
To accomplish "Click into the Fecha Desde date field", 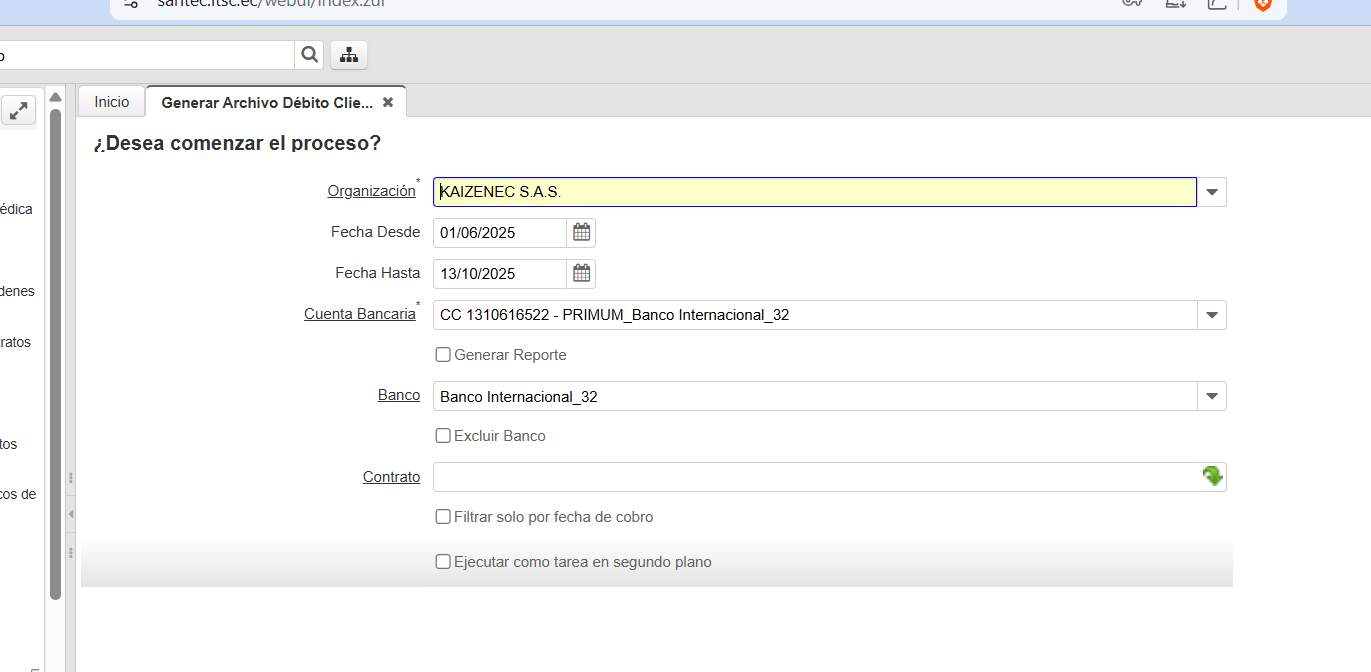I will (500, 233).
